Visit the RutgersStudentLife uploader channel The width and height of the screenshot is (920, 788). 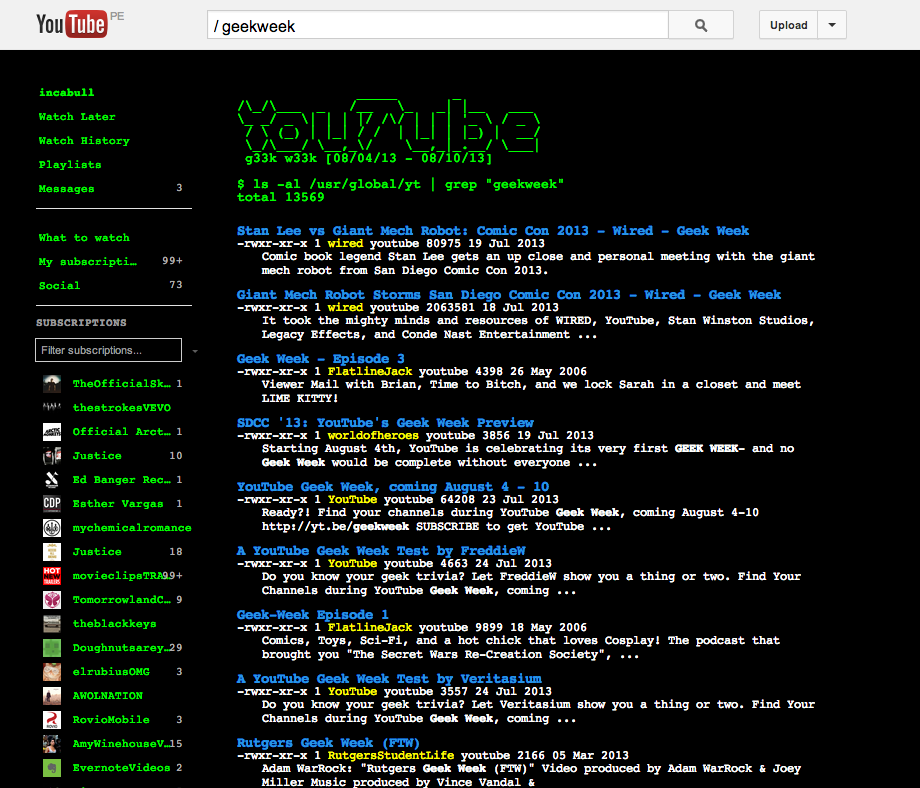(x=391, y=755)
